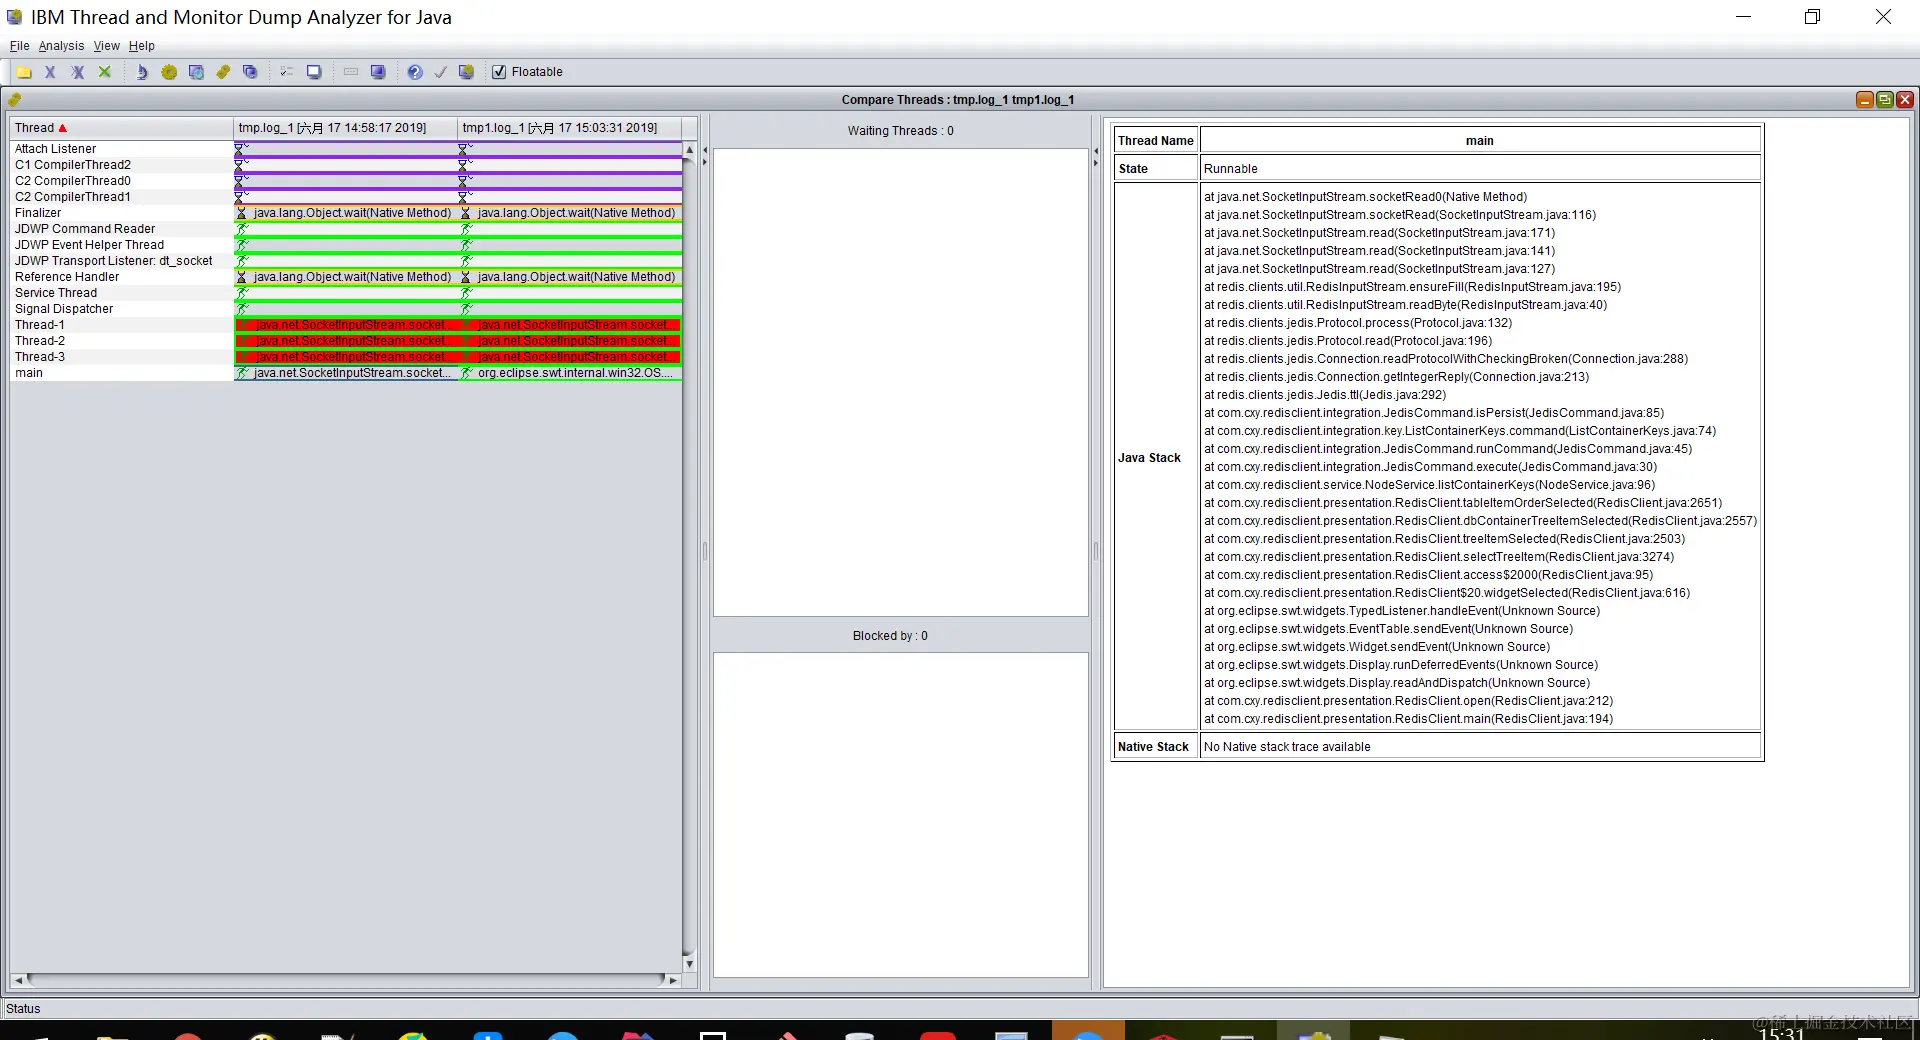The width and height of the screenshot is (1920, 1040).
Task: Click the double blue X close-all icon
Action: 77,72
